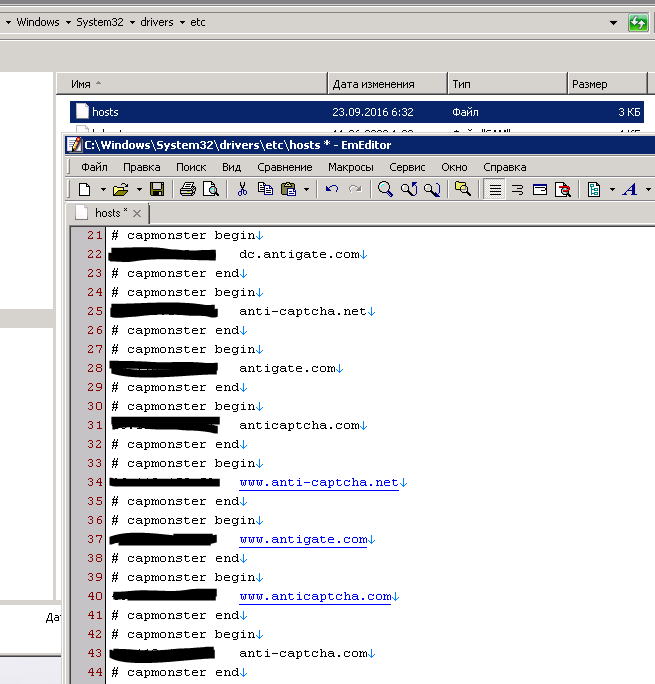
Task: Open Print Preview from the toolbar
Action: [x=211, y=190]
